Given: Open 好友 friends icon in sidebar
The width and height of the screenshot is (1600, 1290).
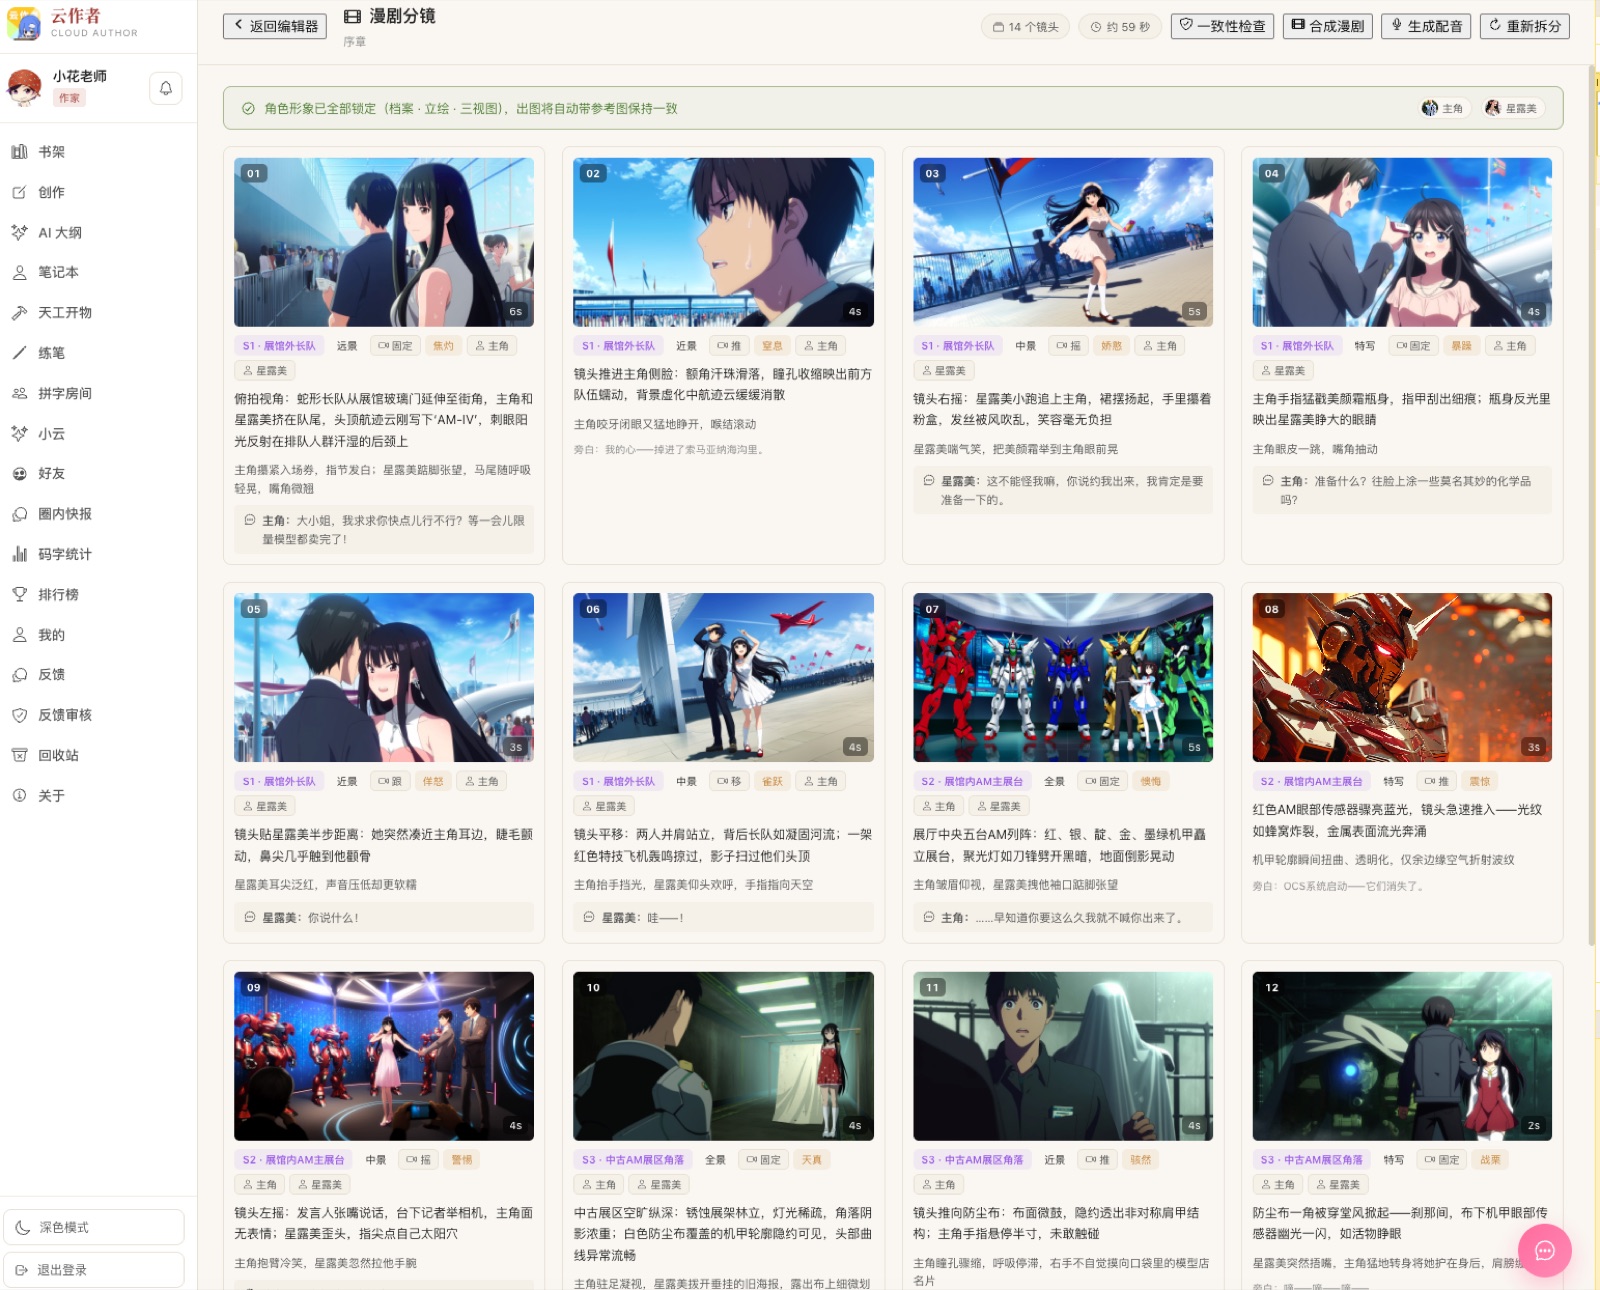Looking at the screenshot, I should 19,474.
